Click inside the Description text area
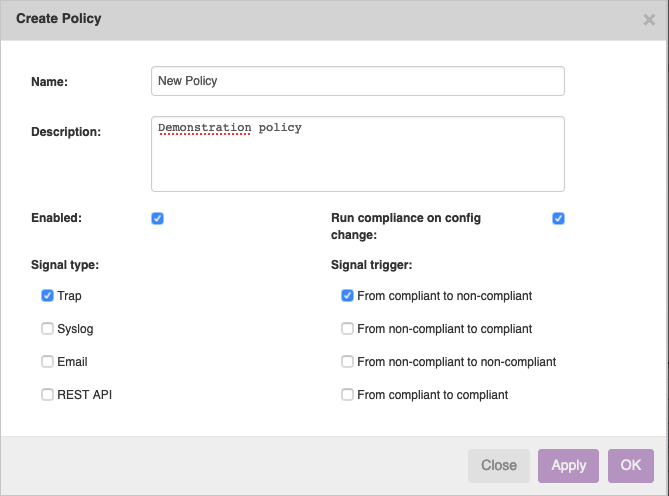 (358, 154)
